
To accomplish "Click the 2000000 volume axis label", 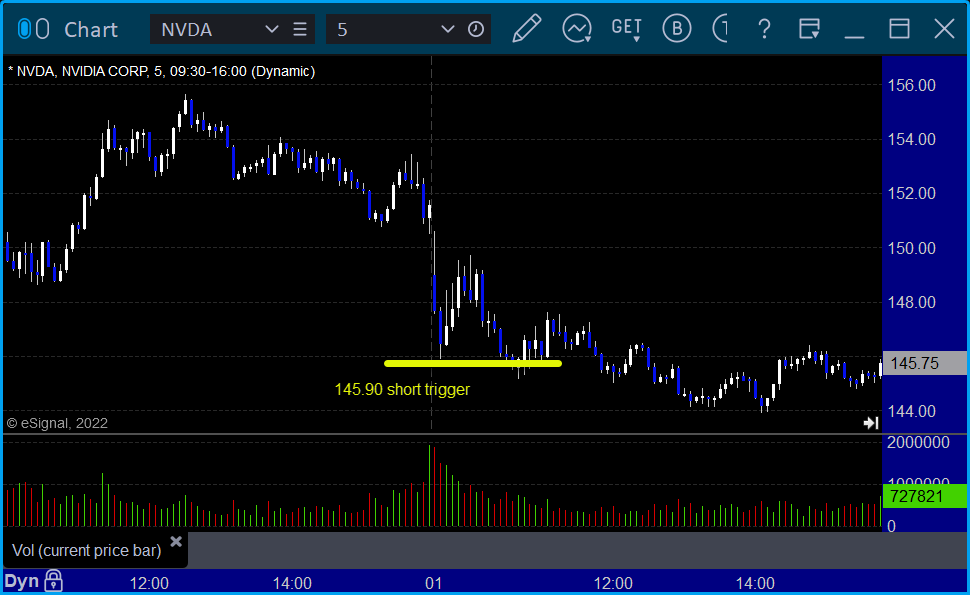I will [x=918, y=442].
